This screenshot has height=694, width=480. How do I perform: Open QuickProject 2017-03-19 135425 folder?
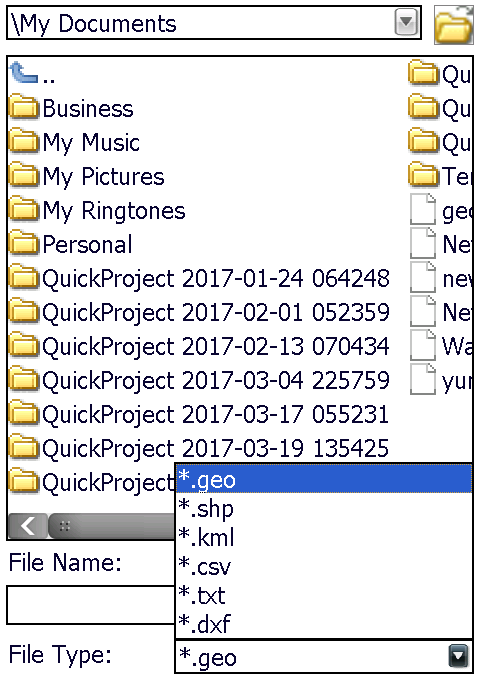[x=199, y=448]
